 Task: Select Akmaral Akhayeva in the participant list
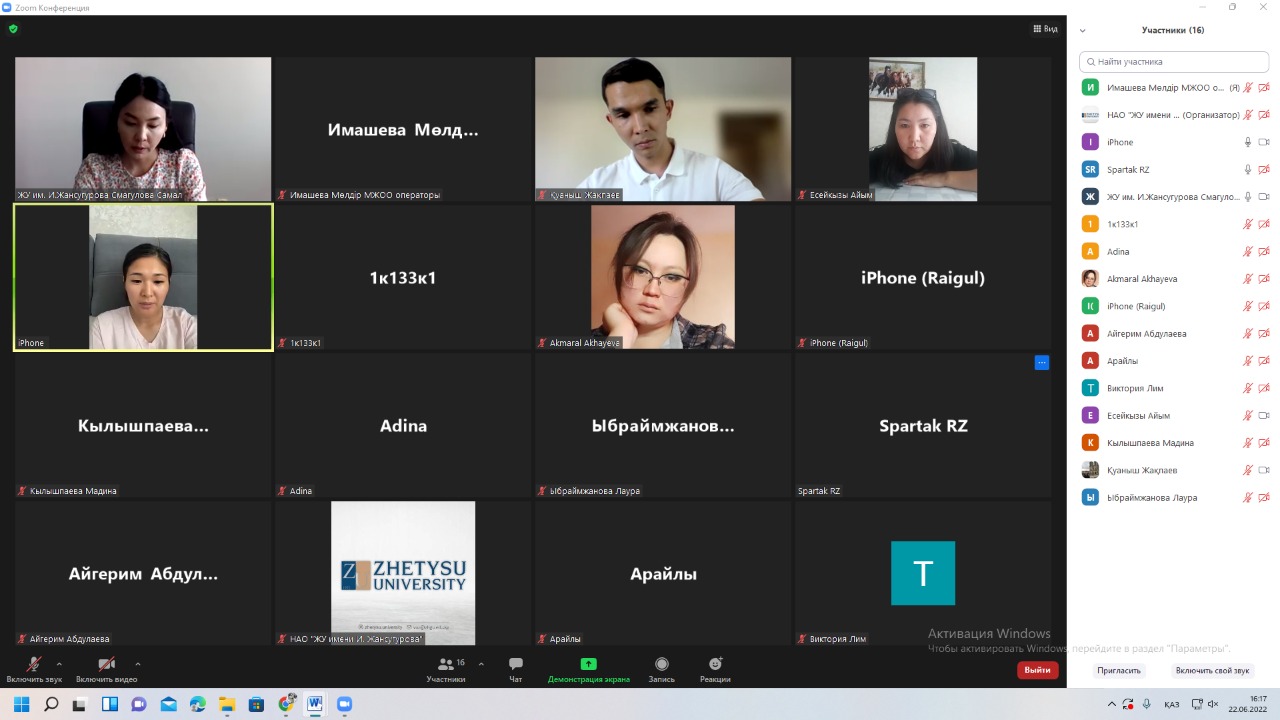(1141, 279)
